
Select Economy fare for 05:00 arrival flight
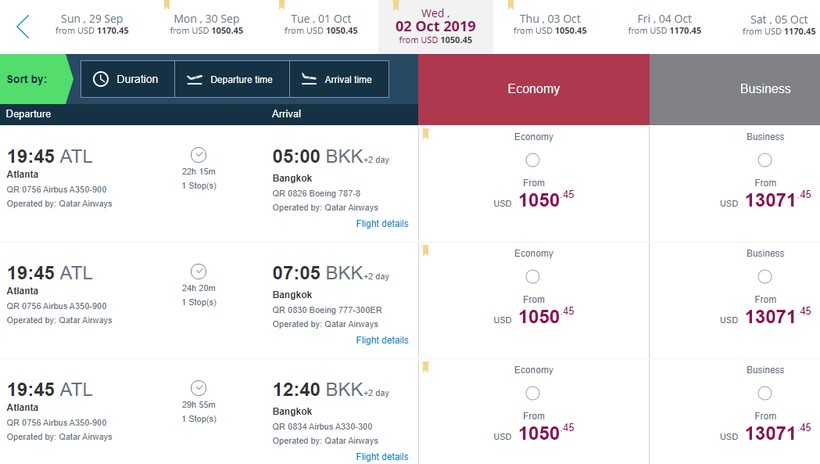532,160
